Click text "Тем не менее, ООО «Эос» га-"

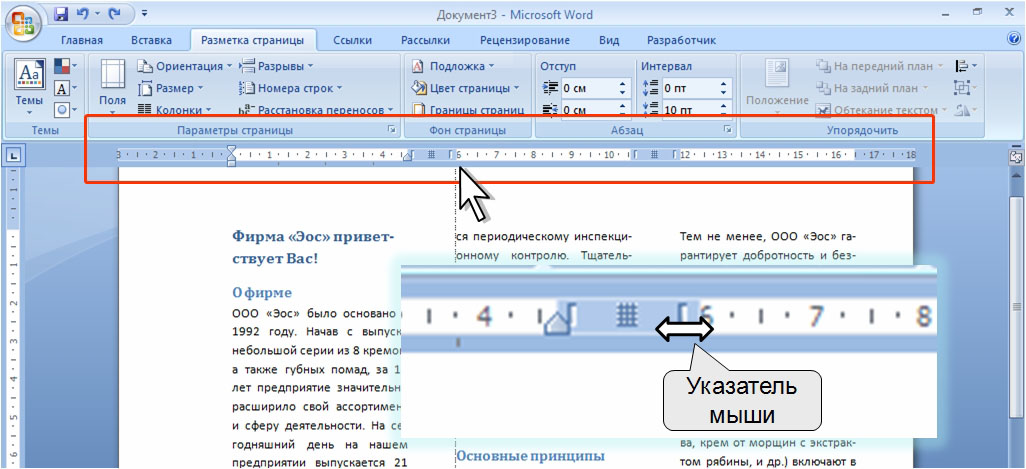coord(768,236)
